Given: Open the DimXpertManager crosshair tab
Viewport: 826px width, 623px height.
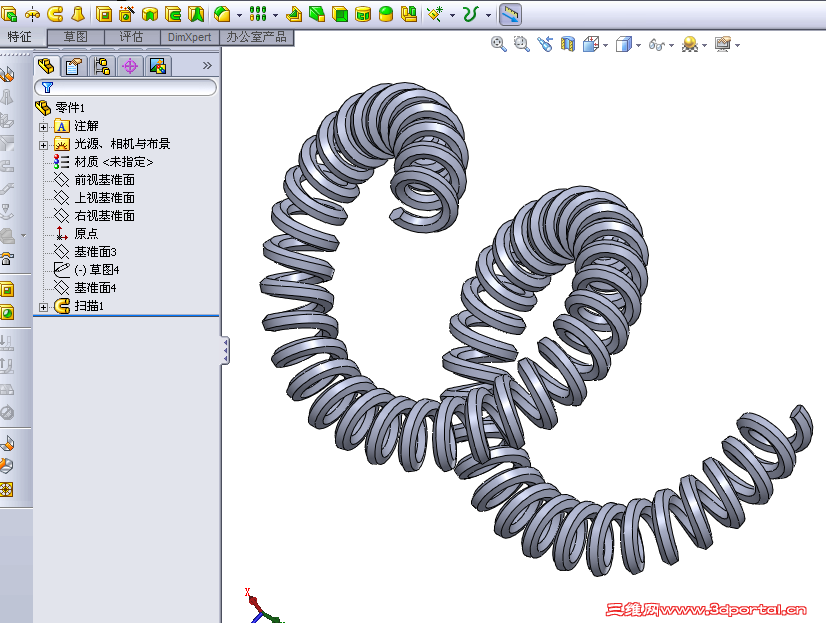Looking at the screenshot, I should coord(130,66).
